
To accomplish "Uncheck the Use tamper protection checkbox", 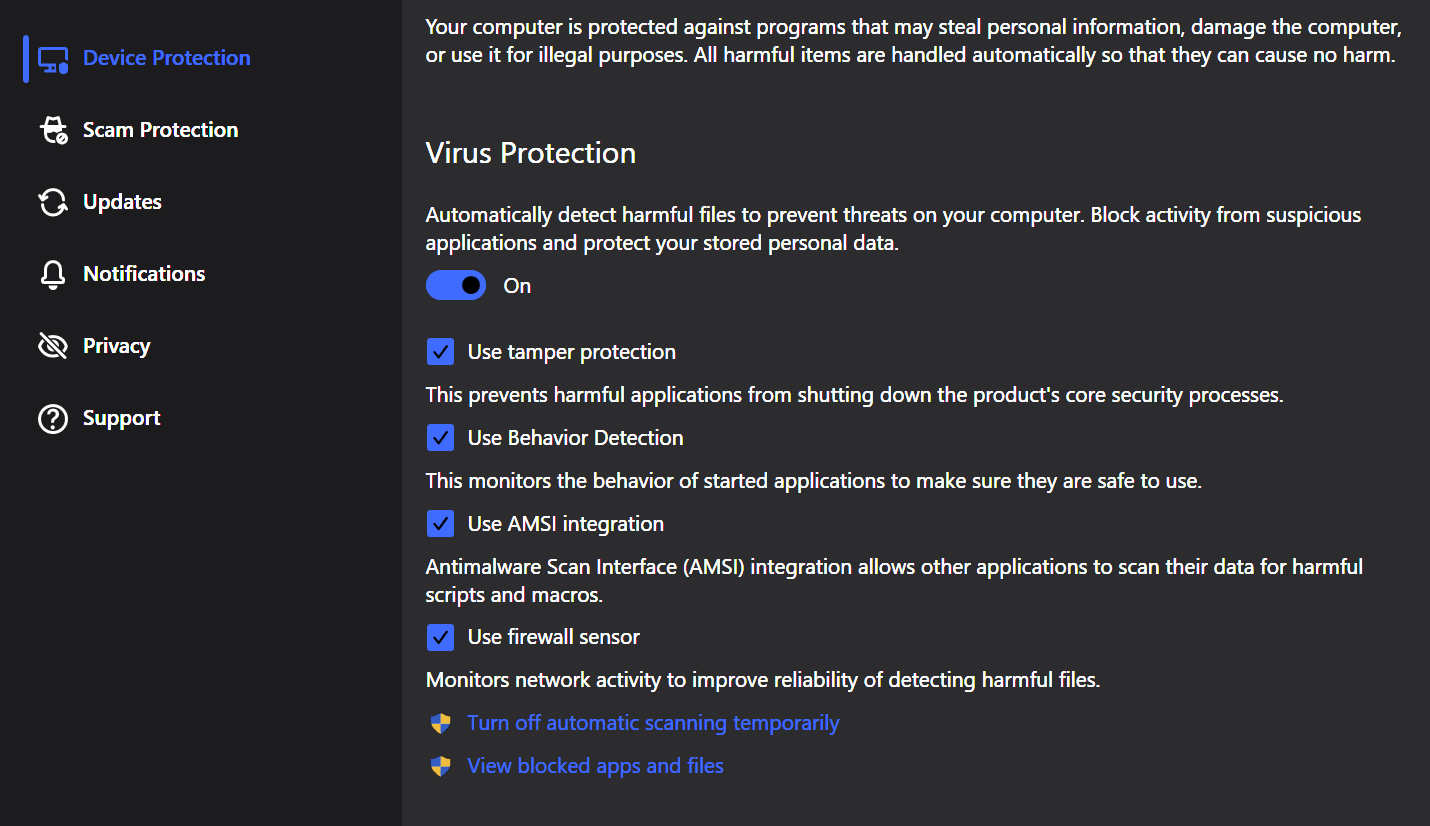I will tap(440, 352).
